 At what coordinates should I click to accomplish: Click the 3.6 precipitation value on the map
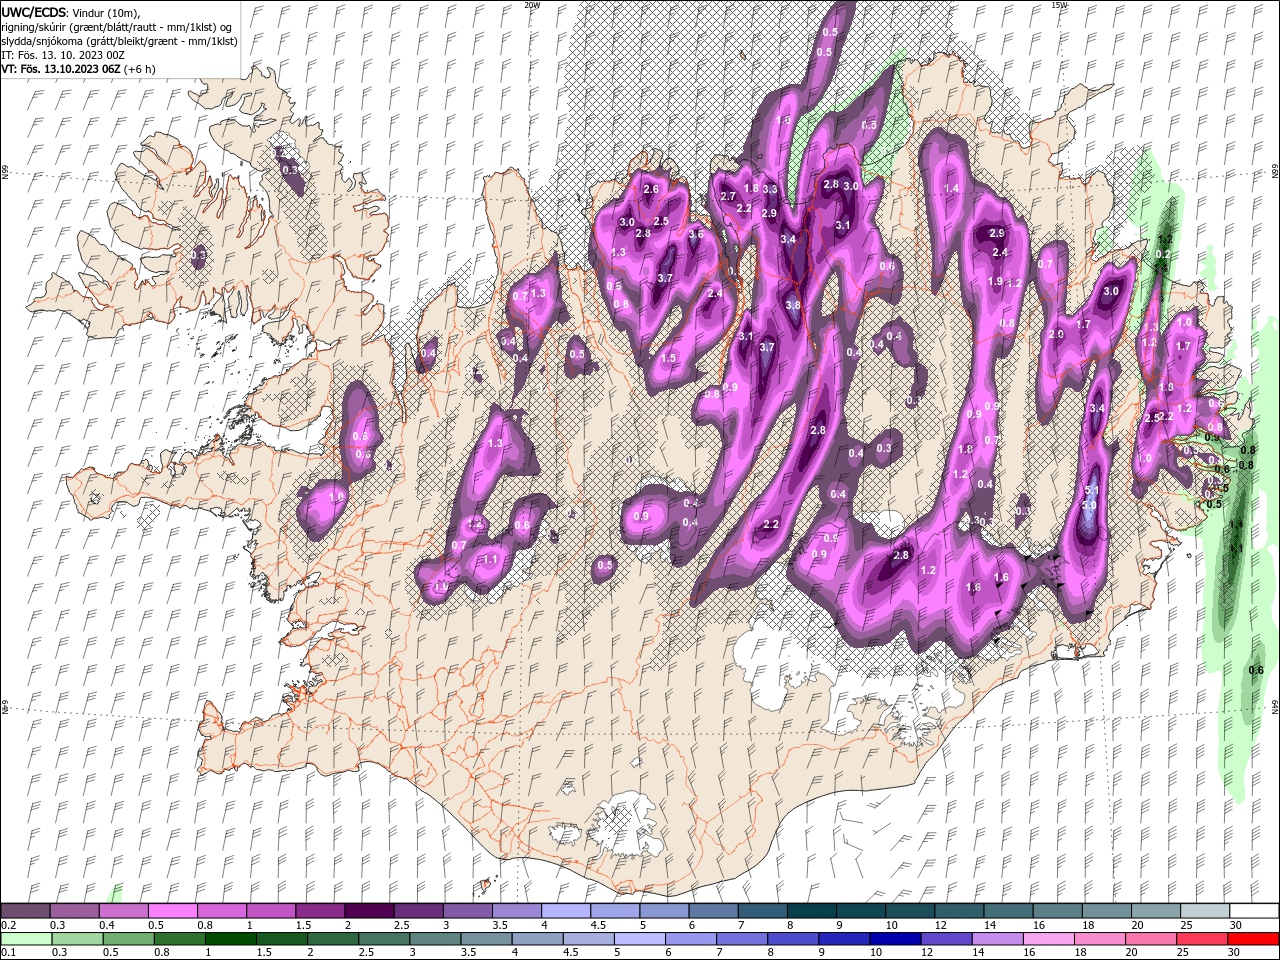tap(696, 234)
